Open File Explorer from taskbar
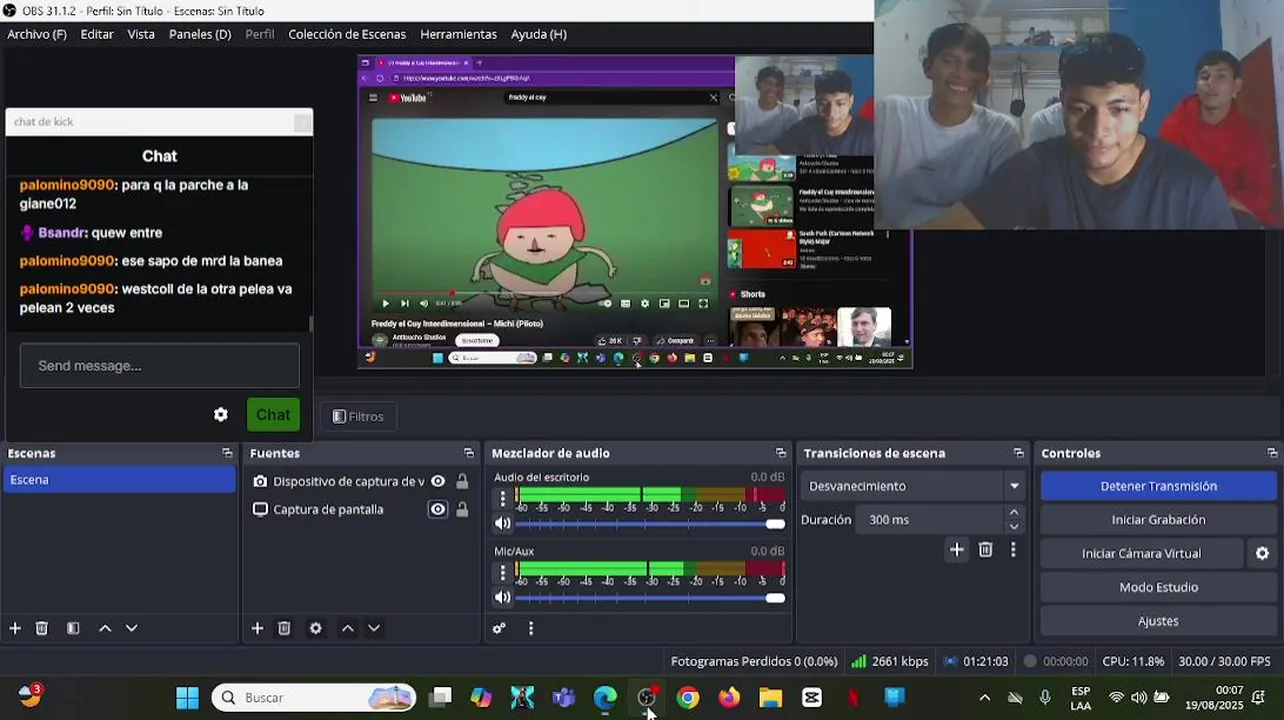Screen dimensions: 1284x720 point(770,698)
